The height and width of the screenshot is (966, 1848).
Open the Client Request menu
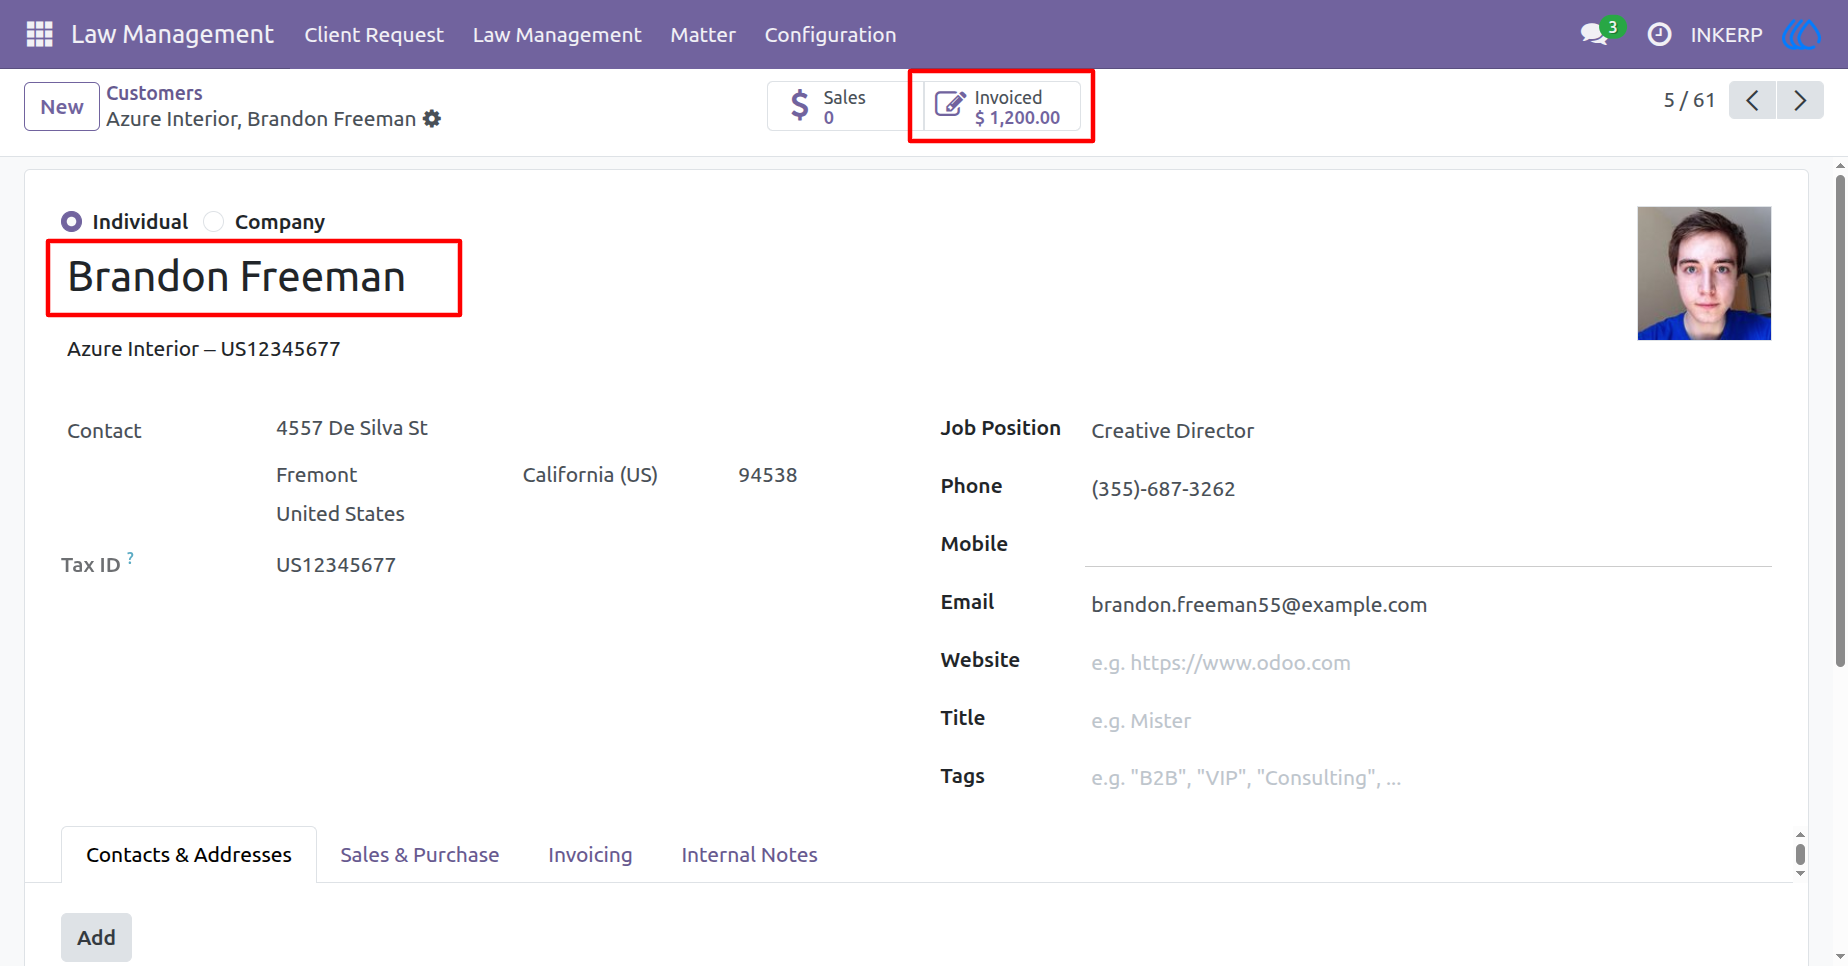pos(374,34)
